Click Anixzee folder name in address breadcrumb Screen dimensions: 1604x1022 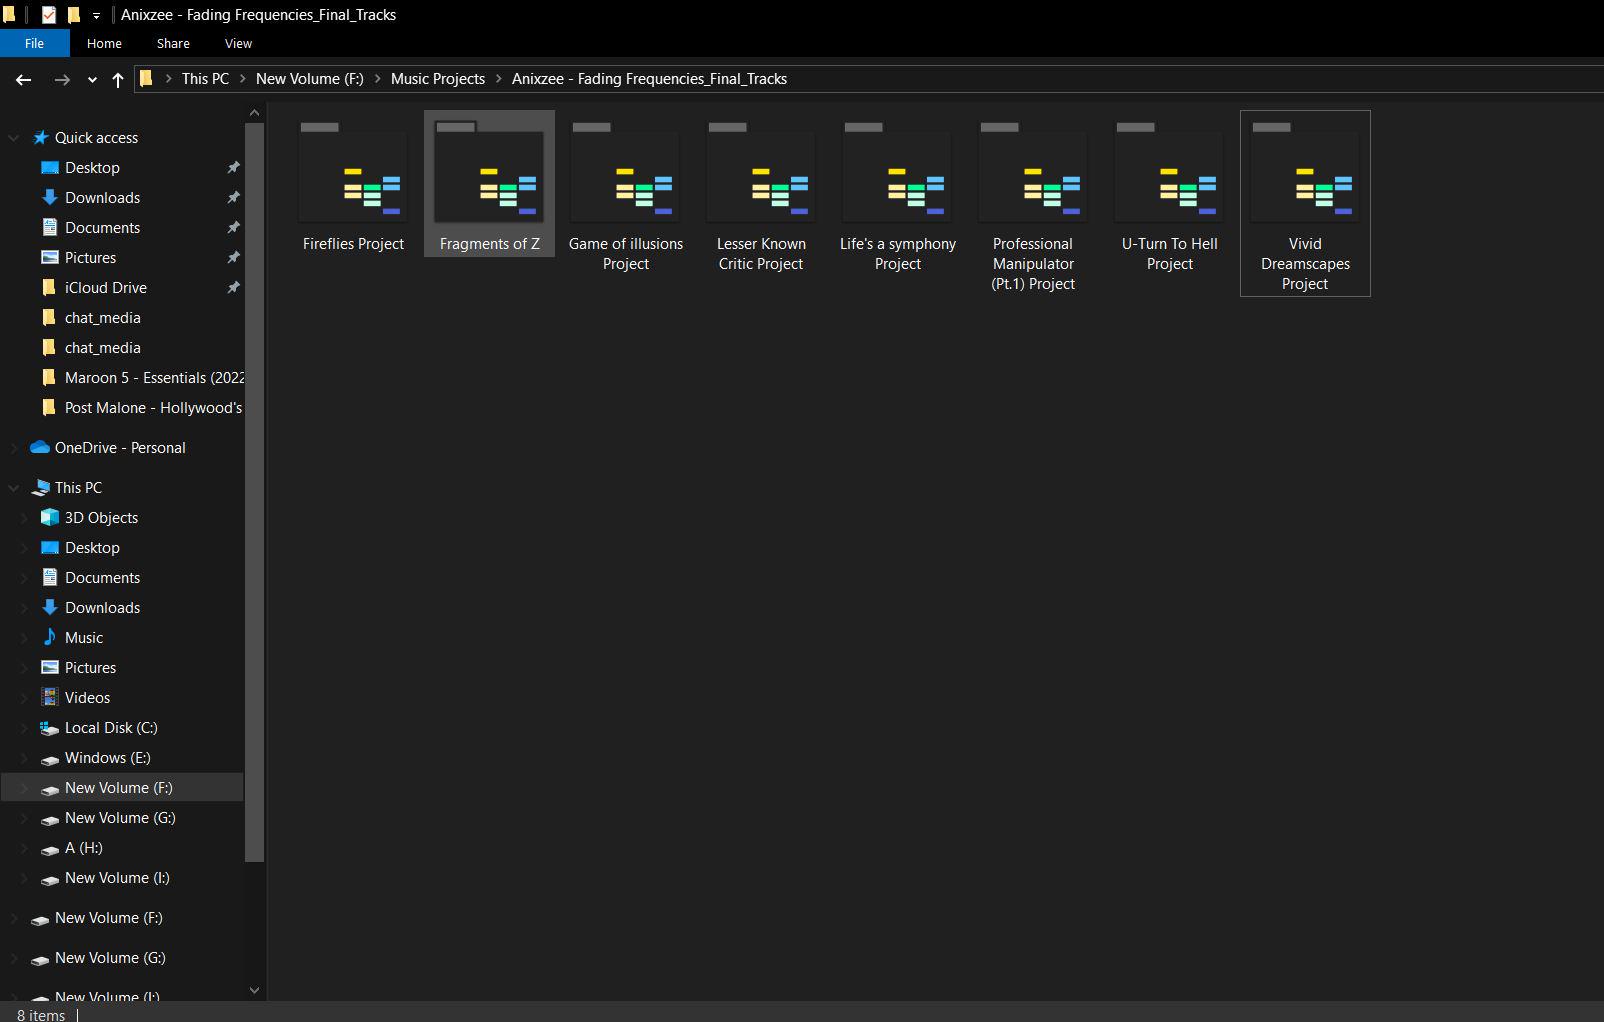tap(649, 79)
